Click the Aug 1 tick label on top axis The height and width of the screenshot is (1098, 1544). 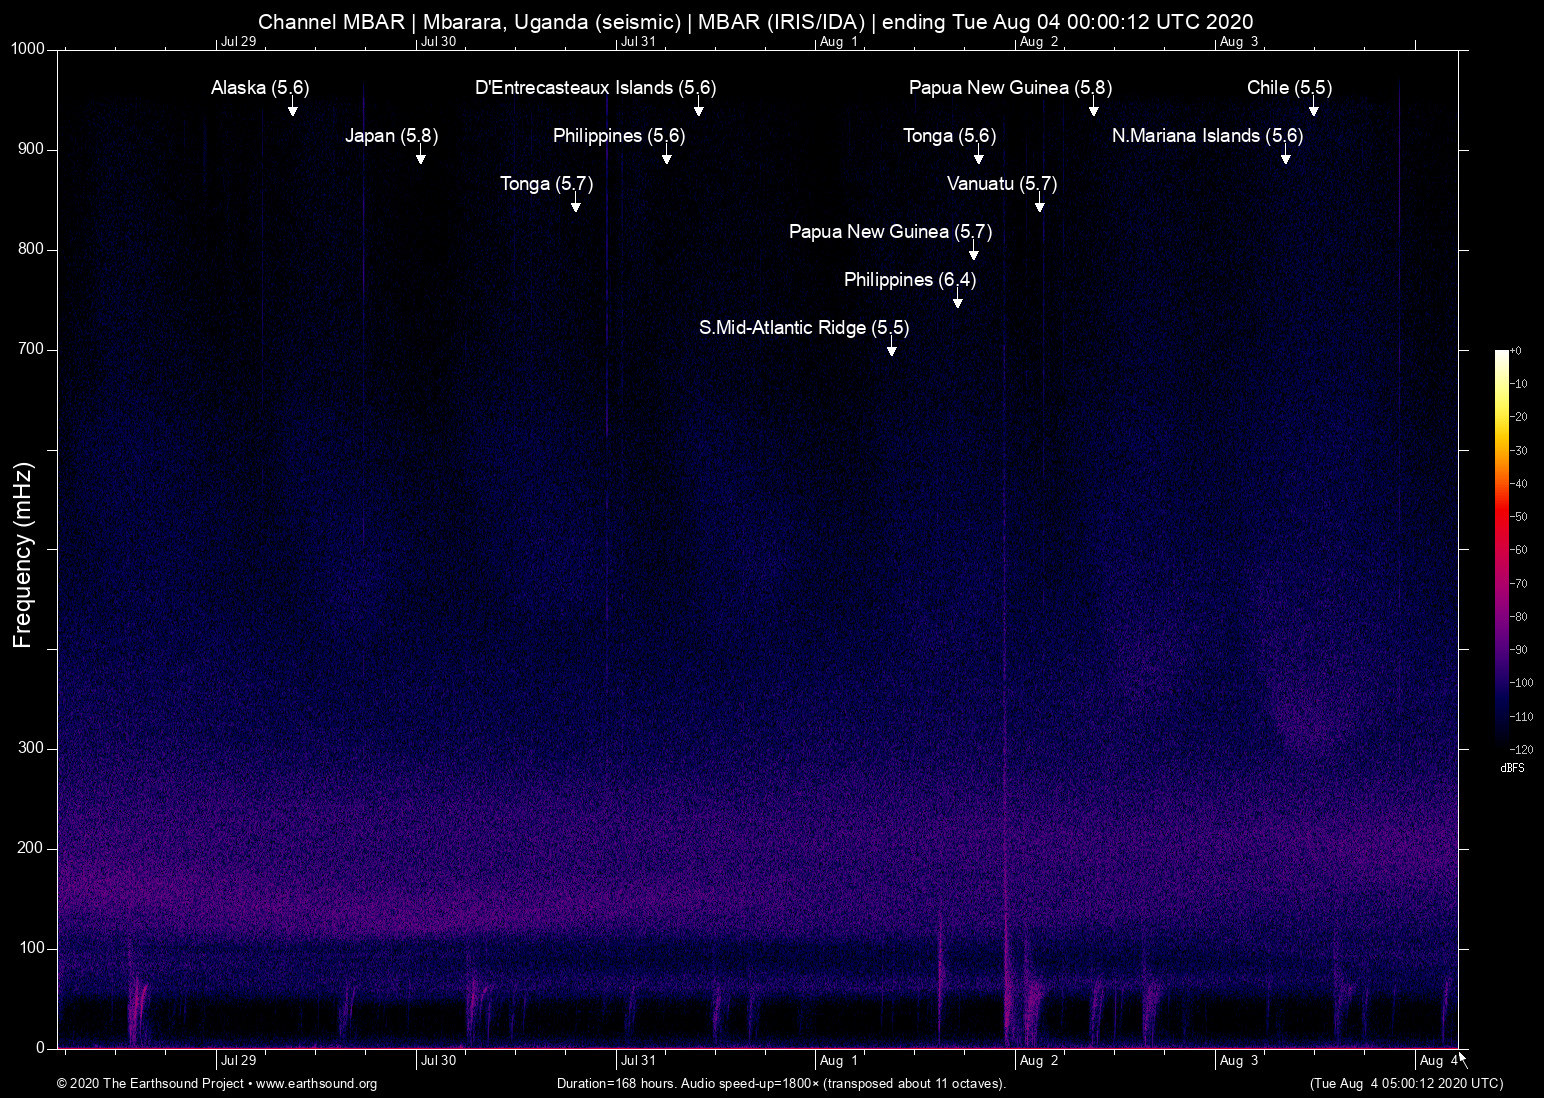[838, 42]
